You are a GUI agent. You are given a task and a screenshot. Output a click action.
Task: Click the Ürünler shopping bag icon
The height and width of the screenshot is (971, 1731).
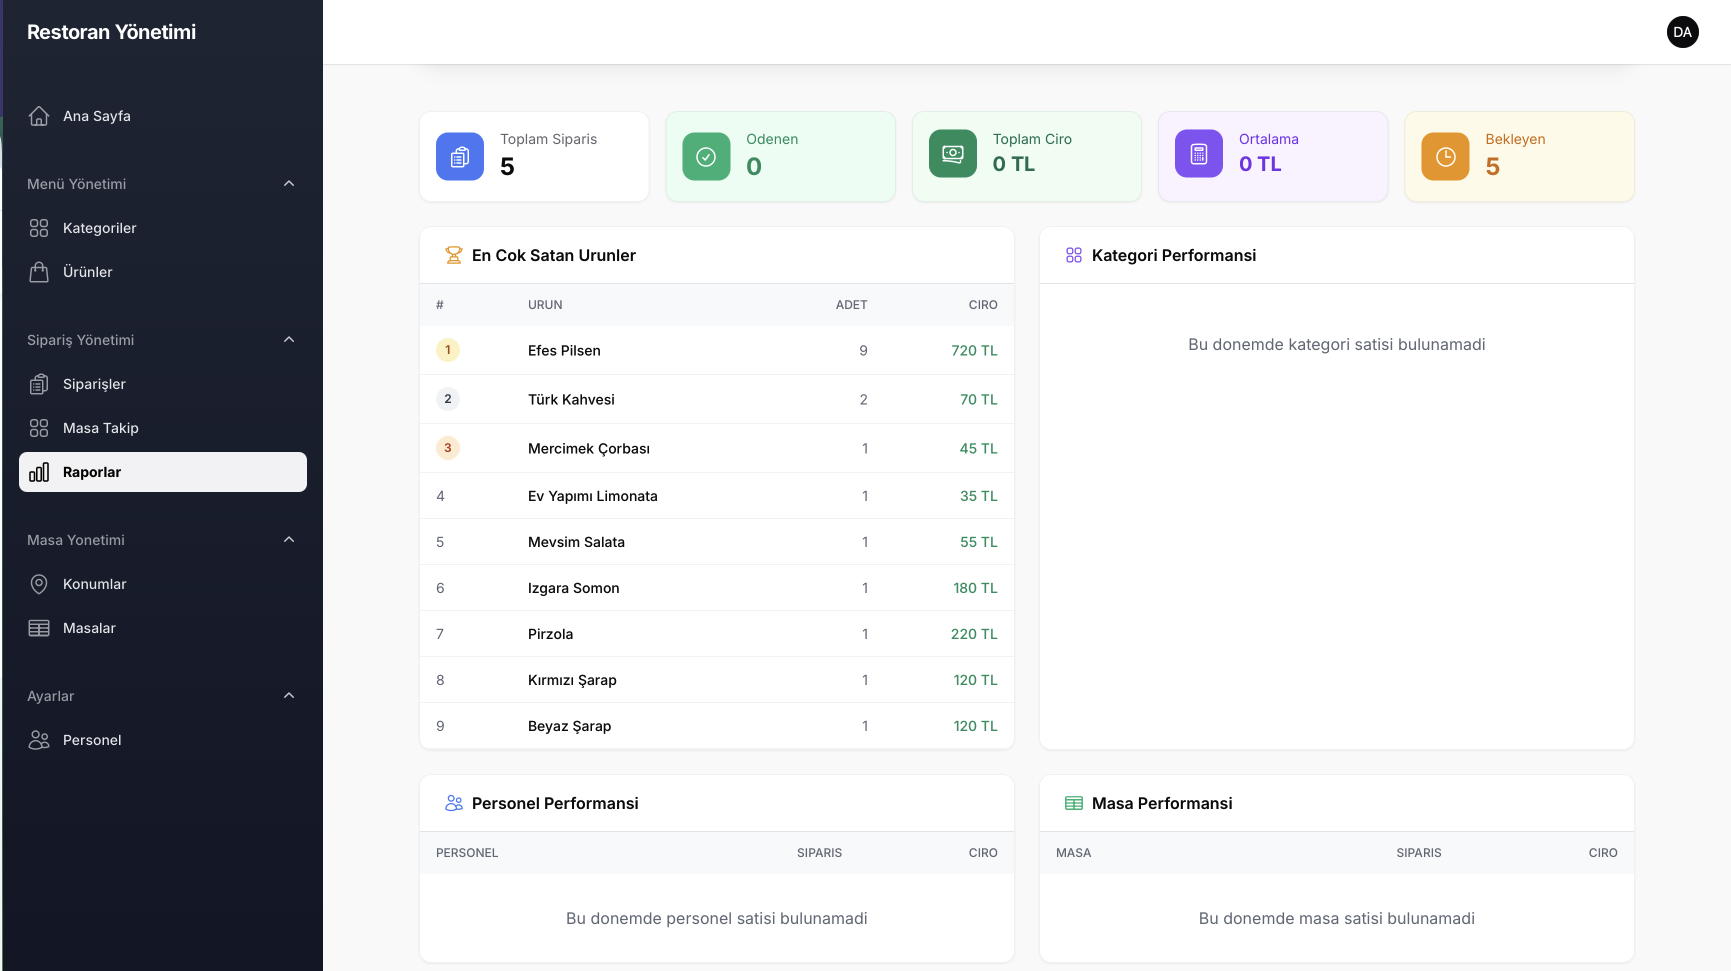click(x=39, y=272)
